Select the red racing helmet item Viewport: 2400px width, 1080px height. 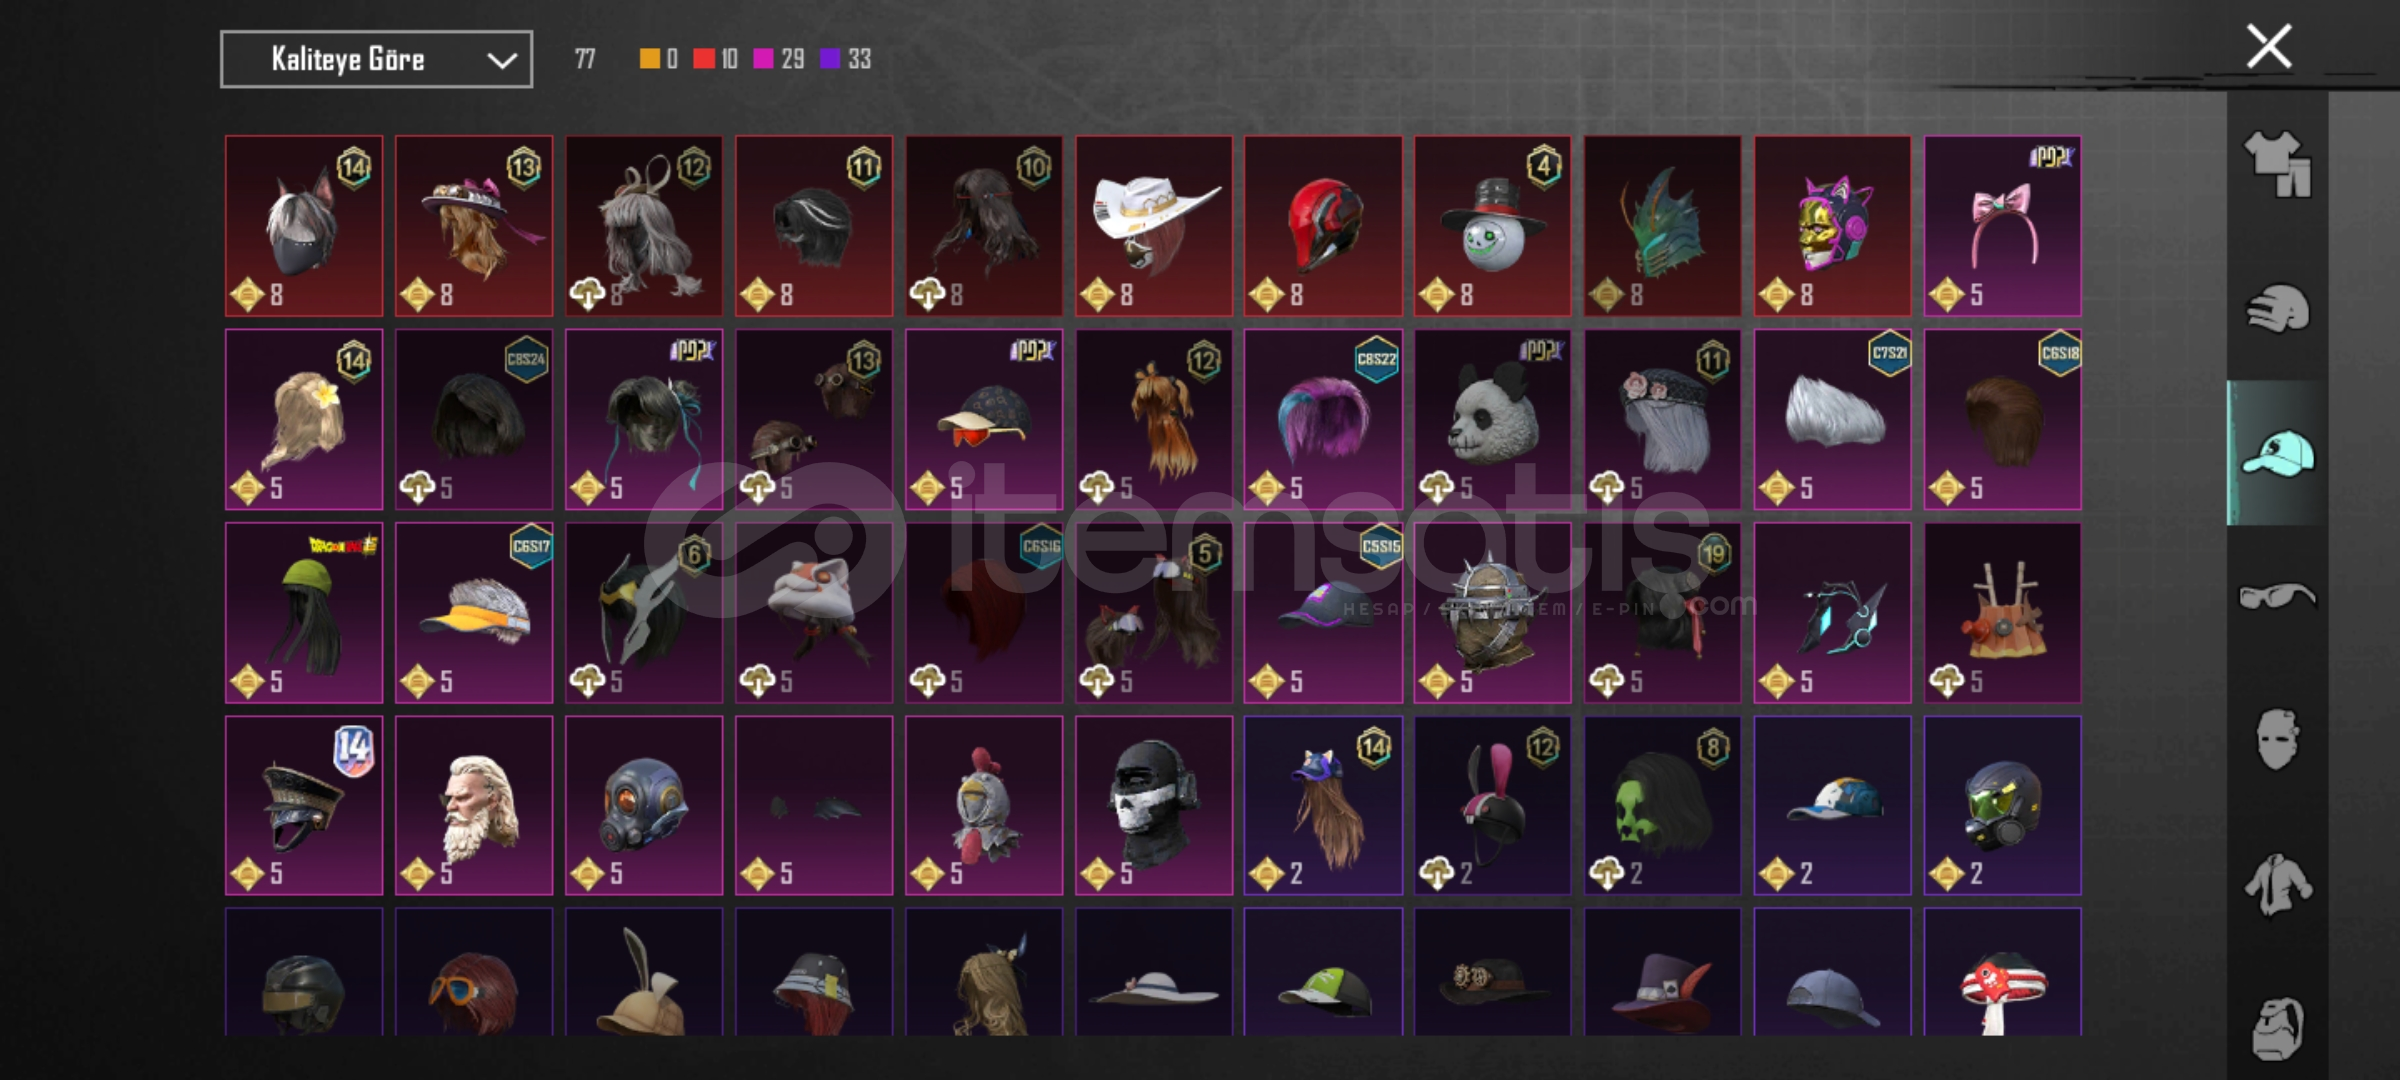tap(1323, 226)
